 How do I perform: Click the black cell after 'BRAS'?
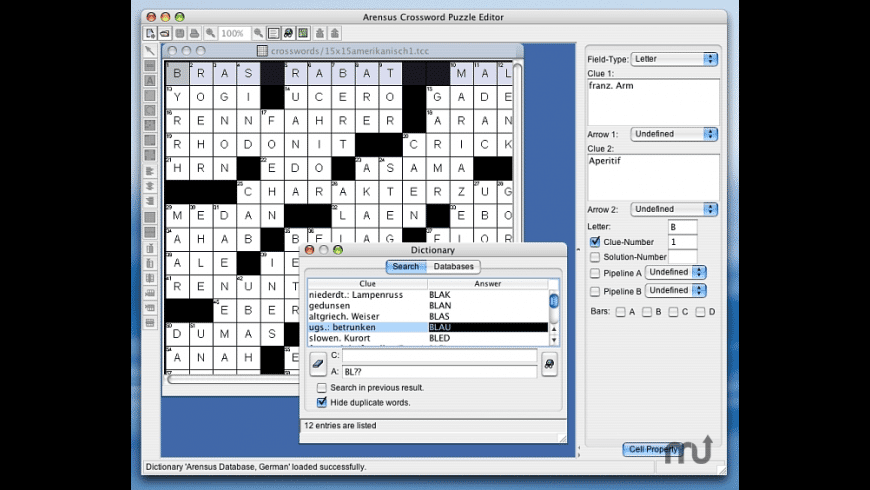tap(272, 73)
